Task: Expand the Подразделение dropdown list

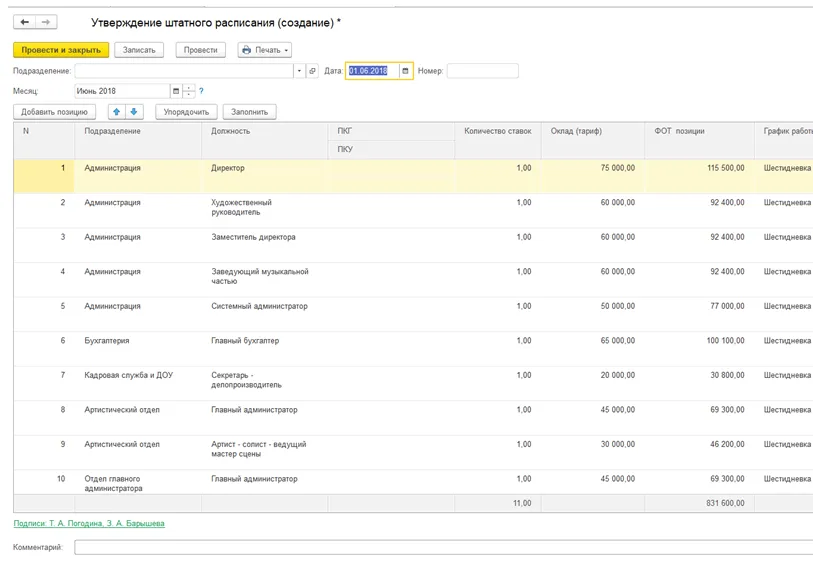Action: click(299, 71)
